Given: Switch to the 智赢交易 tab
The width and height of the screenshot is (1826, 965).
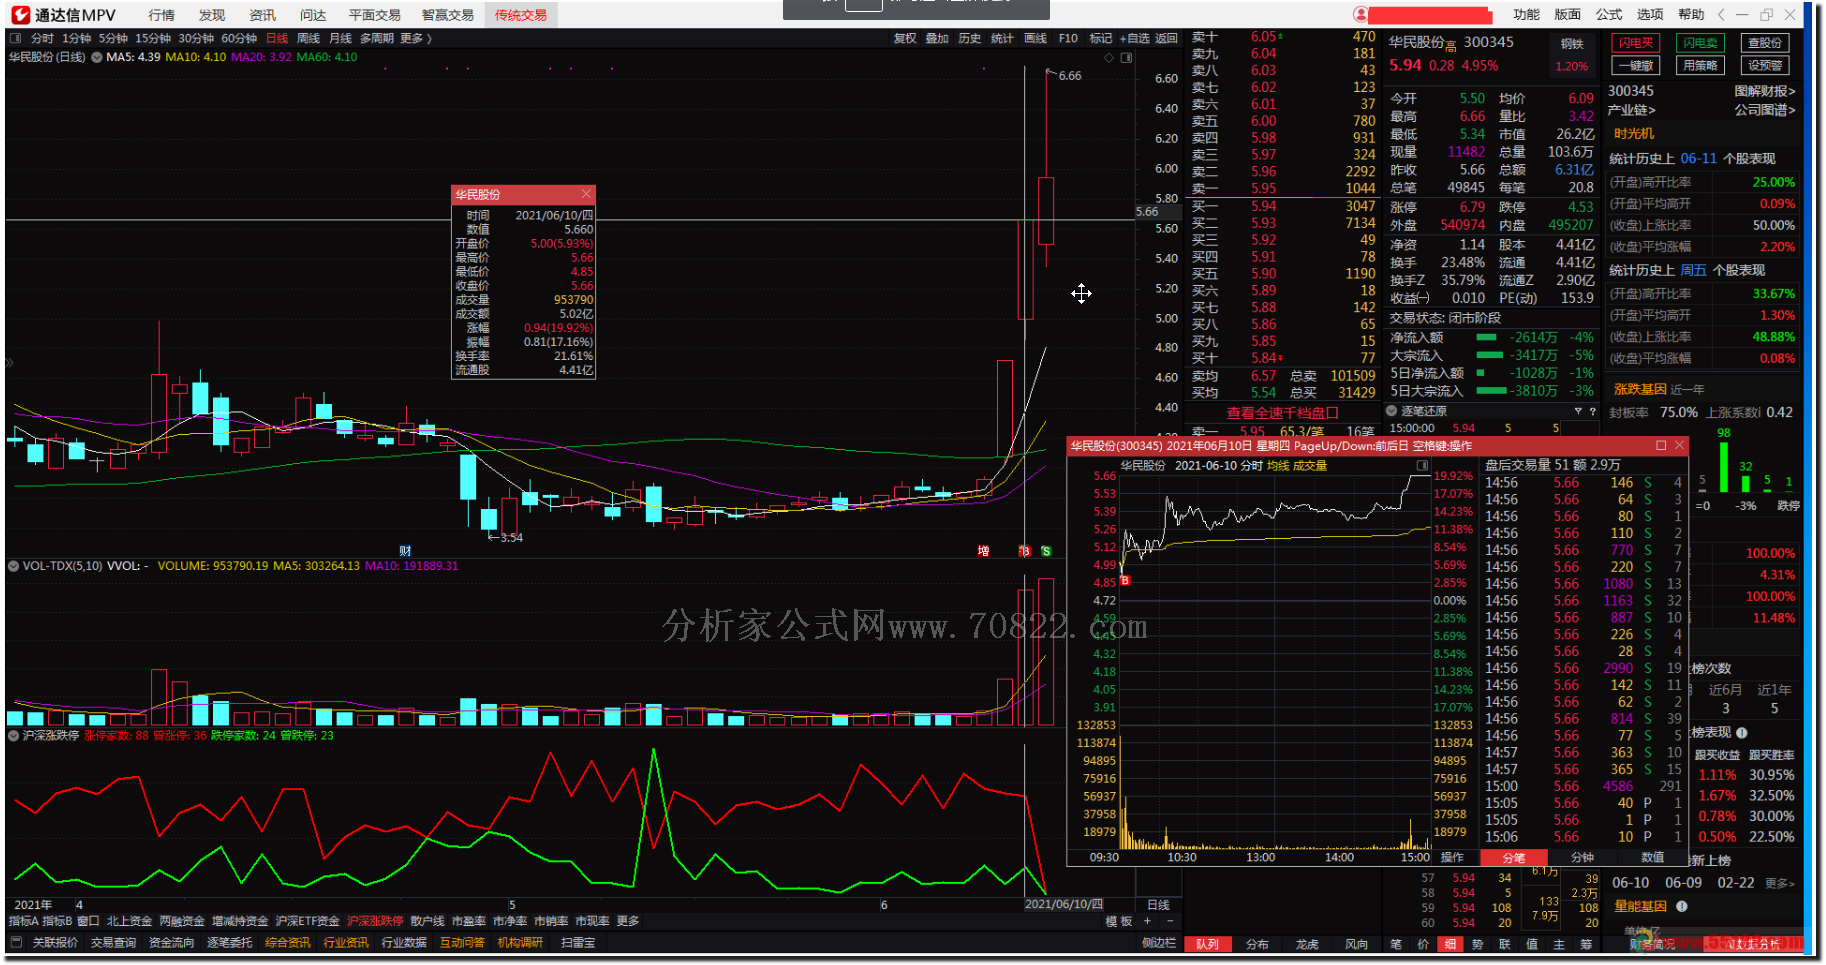Looking at the screenshot, I should (x=448, y=15).
